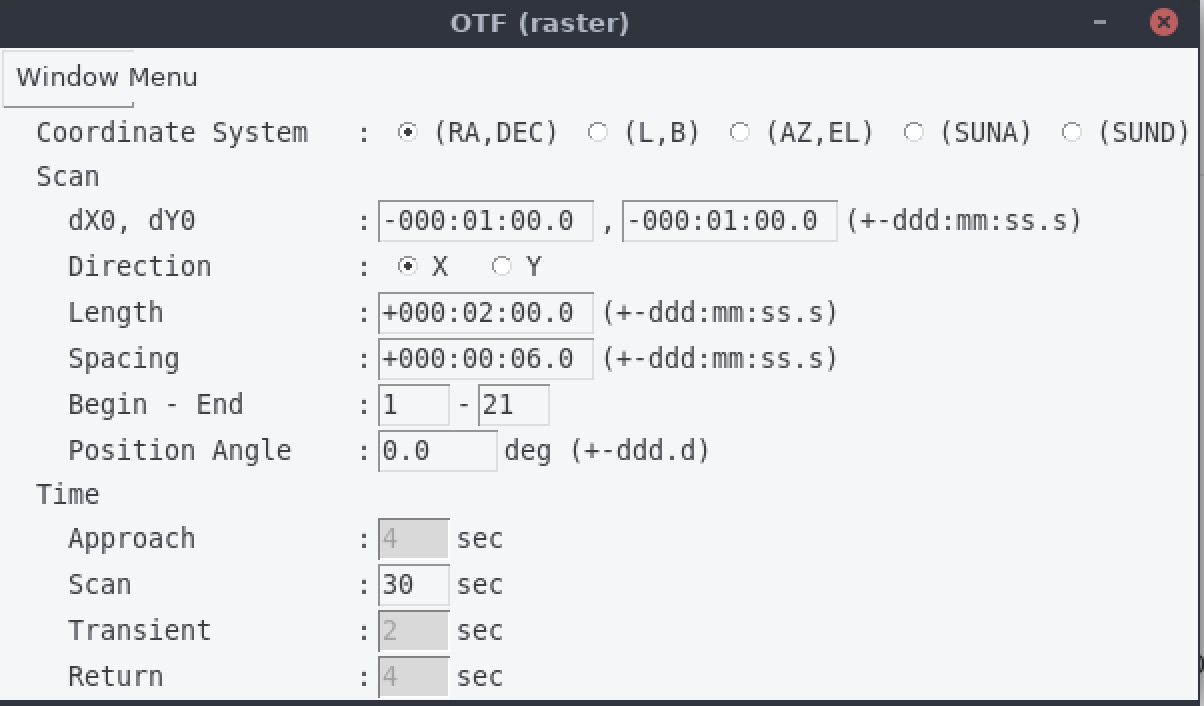Click the Scan time seconds field
1204x706 pixels.
pos(414,585)
